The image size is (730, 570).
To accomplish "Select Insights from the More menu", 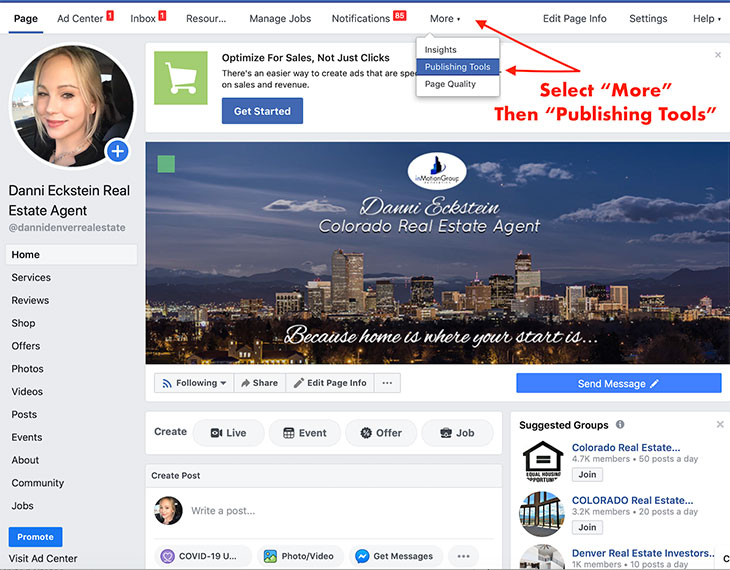I will click(x=440, y=49).
